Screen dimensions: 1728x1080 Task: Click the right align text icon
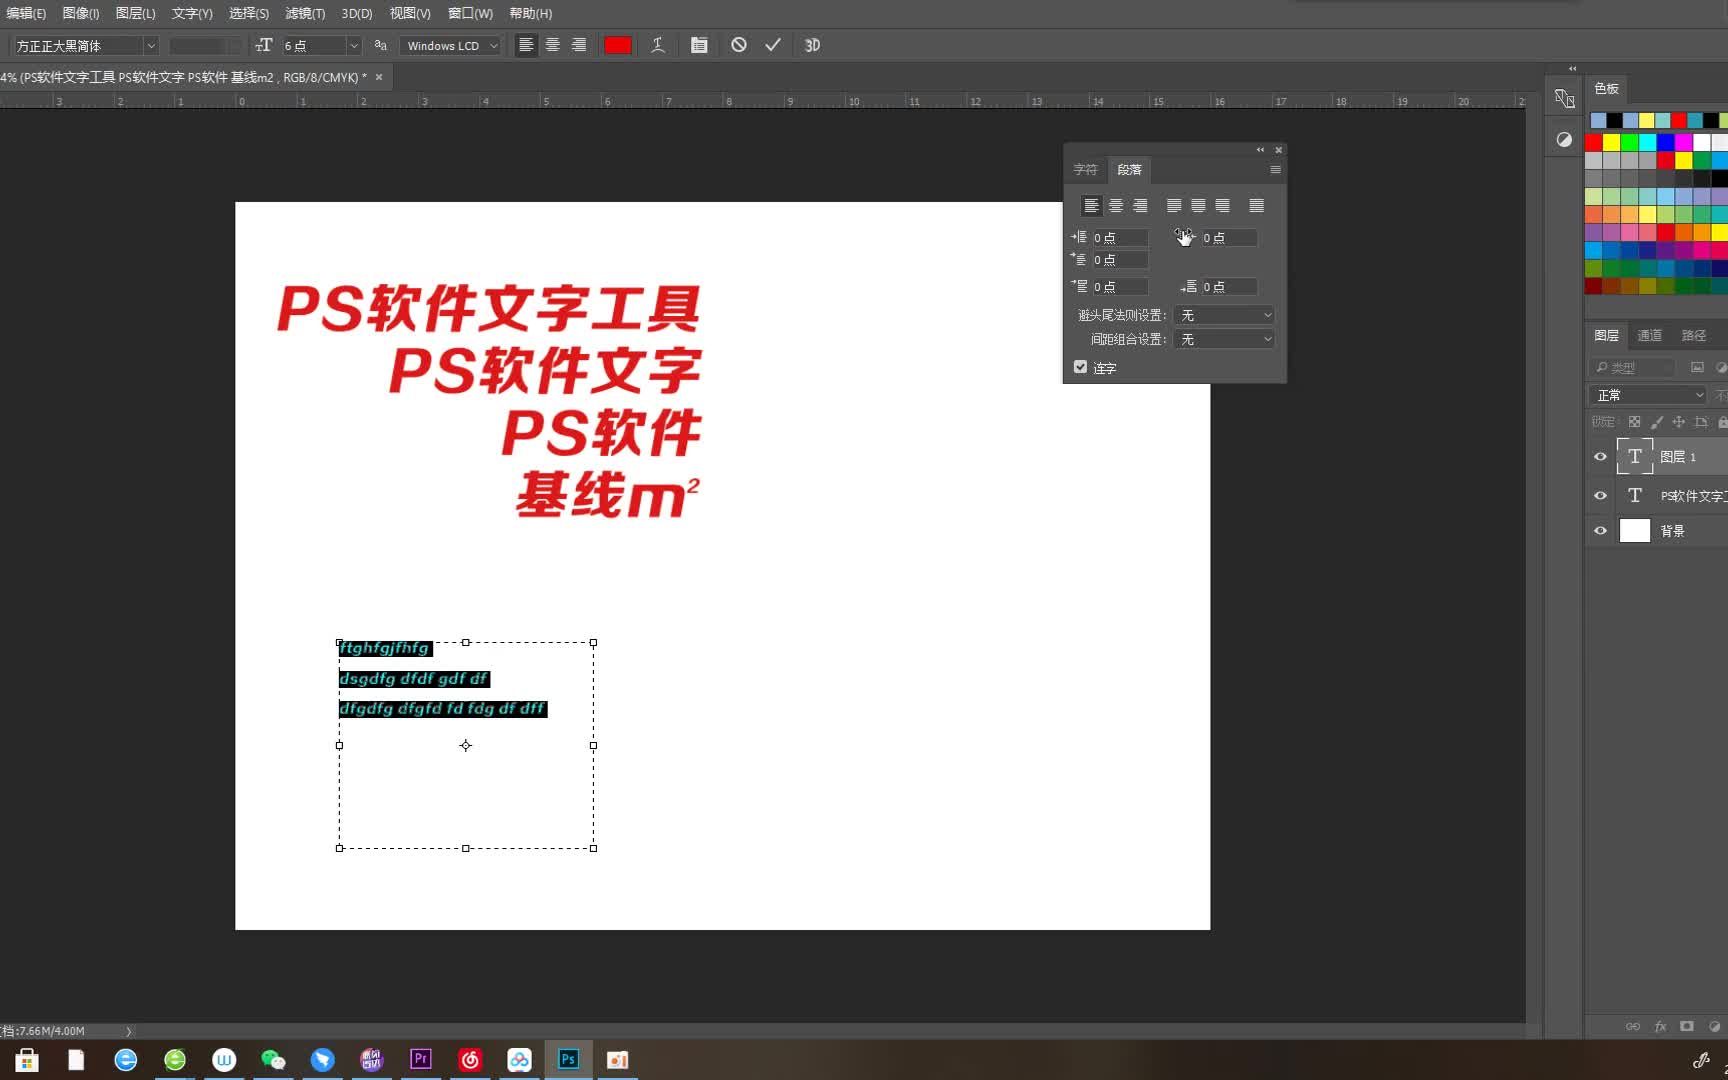coord(578,45)
